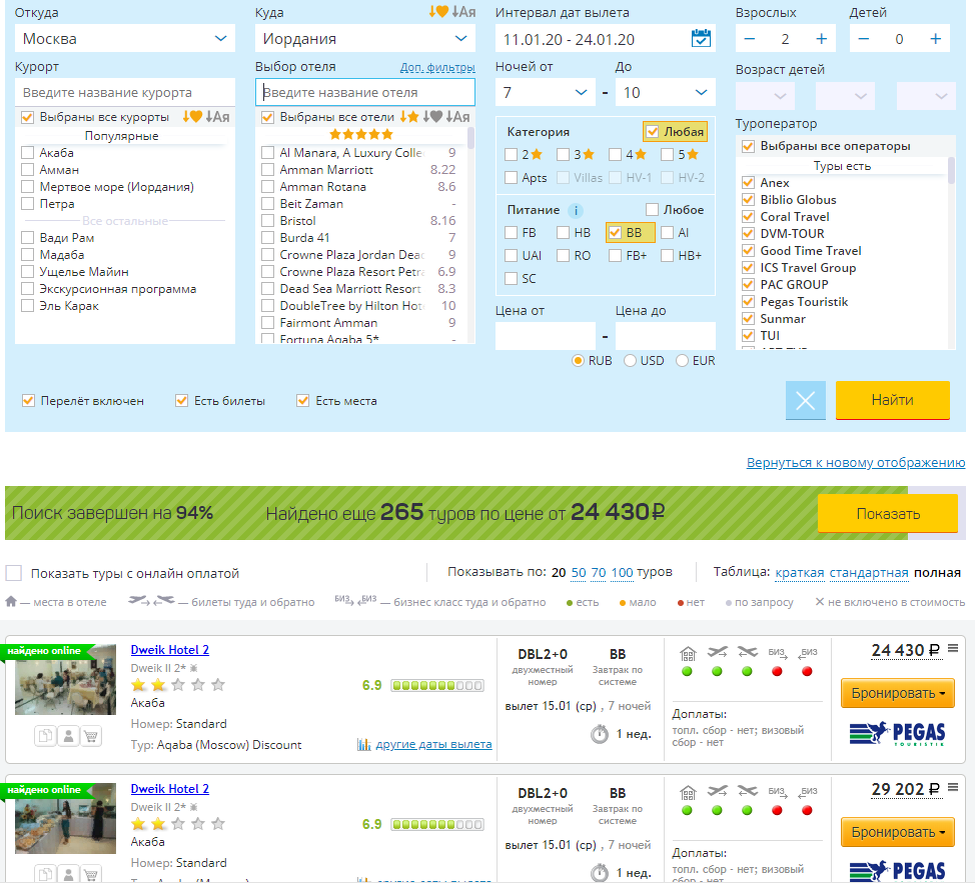Viewport: 975px width, 884px height.
Task: Sort destination countries by popularity heart icon
Action: coord(438,12)
